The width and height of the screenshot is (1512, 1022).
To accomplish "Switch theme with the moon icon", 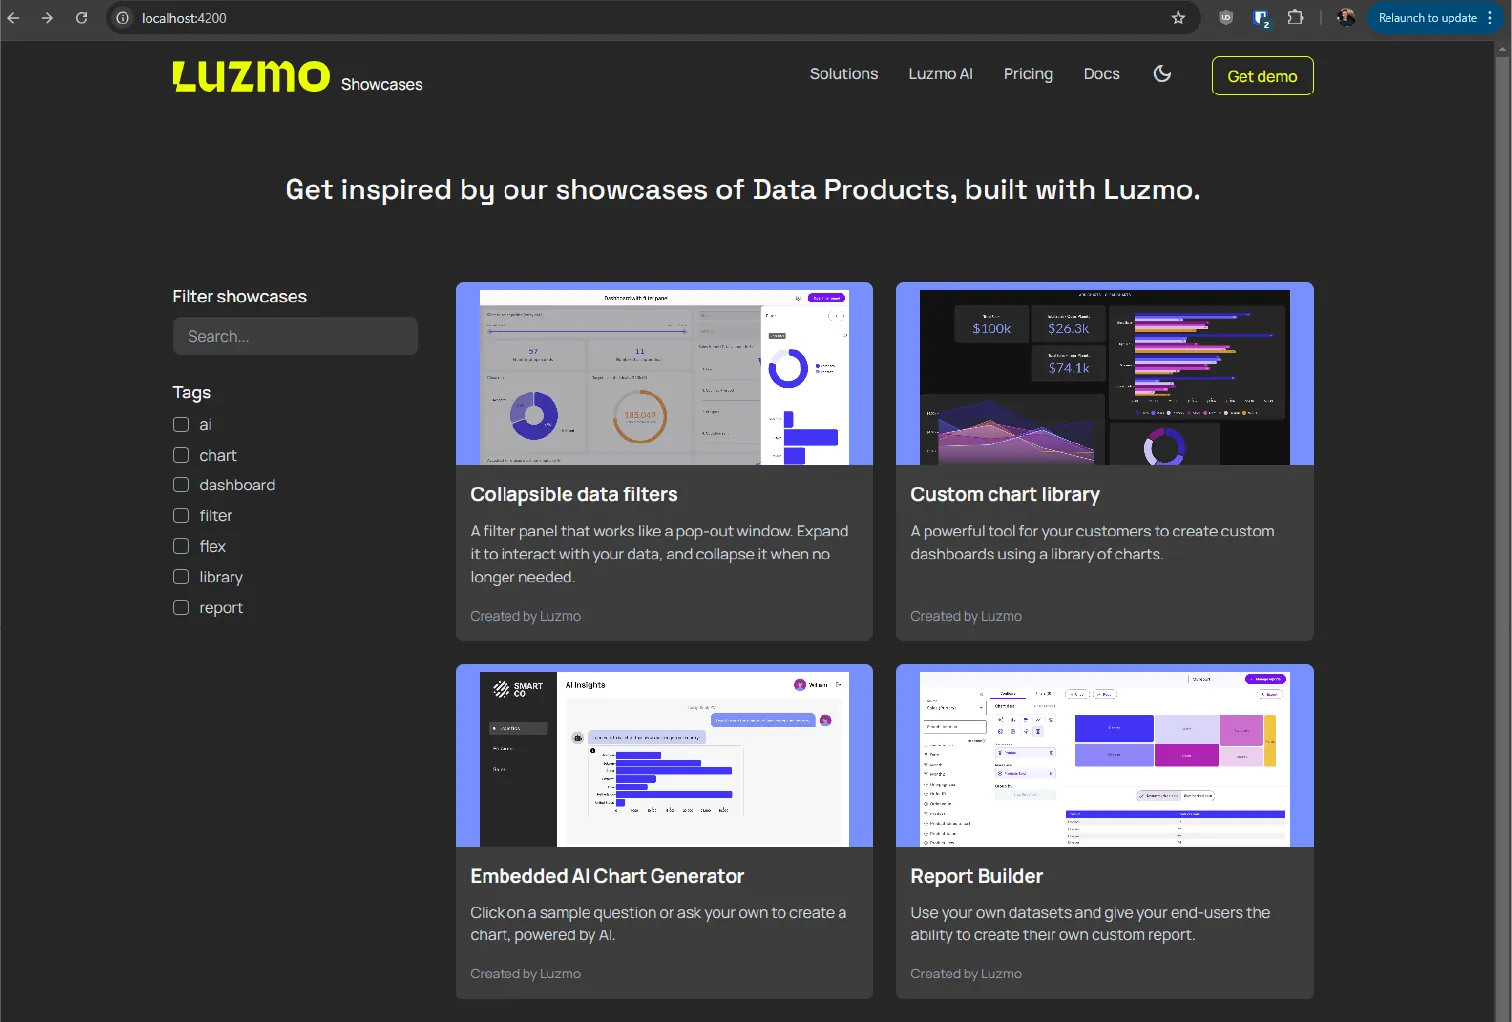I will pyautogui.click(x=1162, y=74).
